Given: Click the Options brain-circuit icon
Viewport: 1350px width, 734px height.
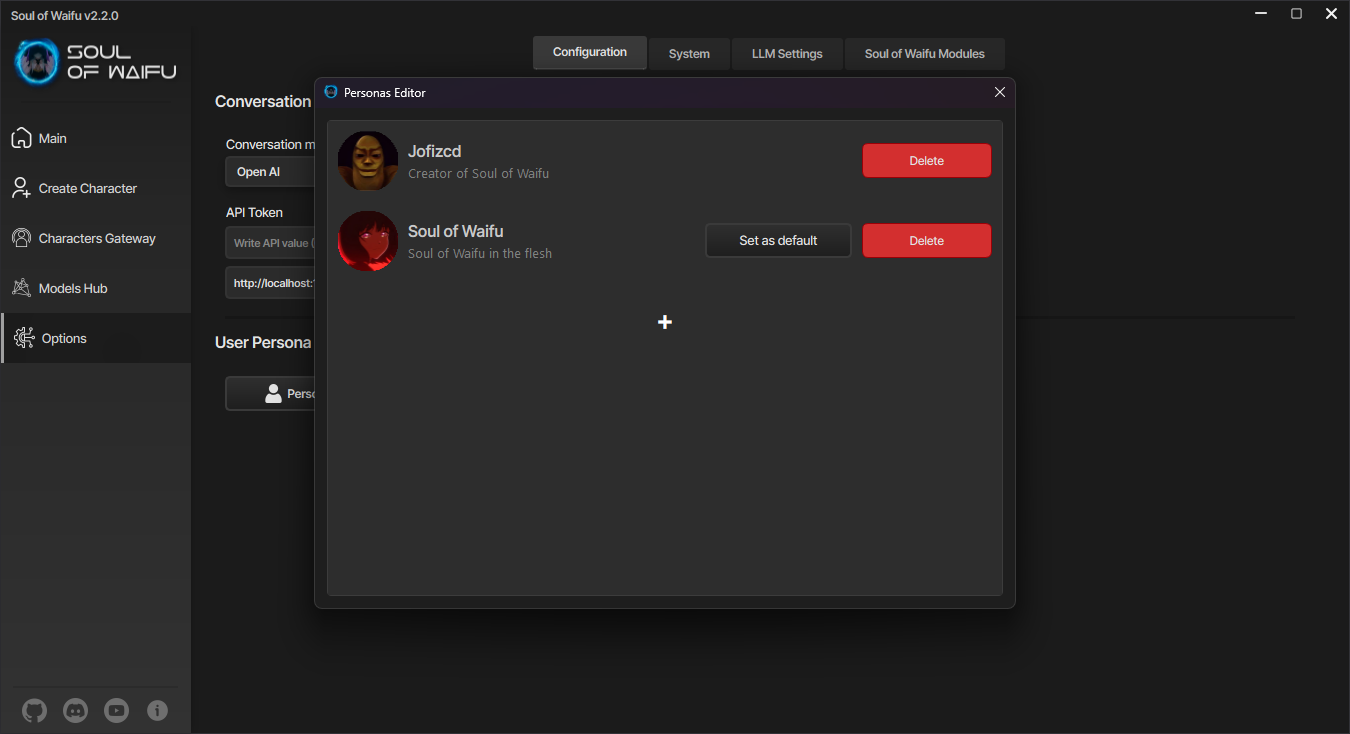Looking at the screenshot, I should coord(23,338).
